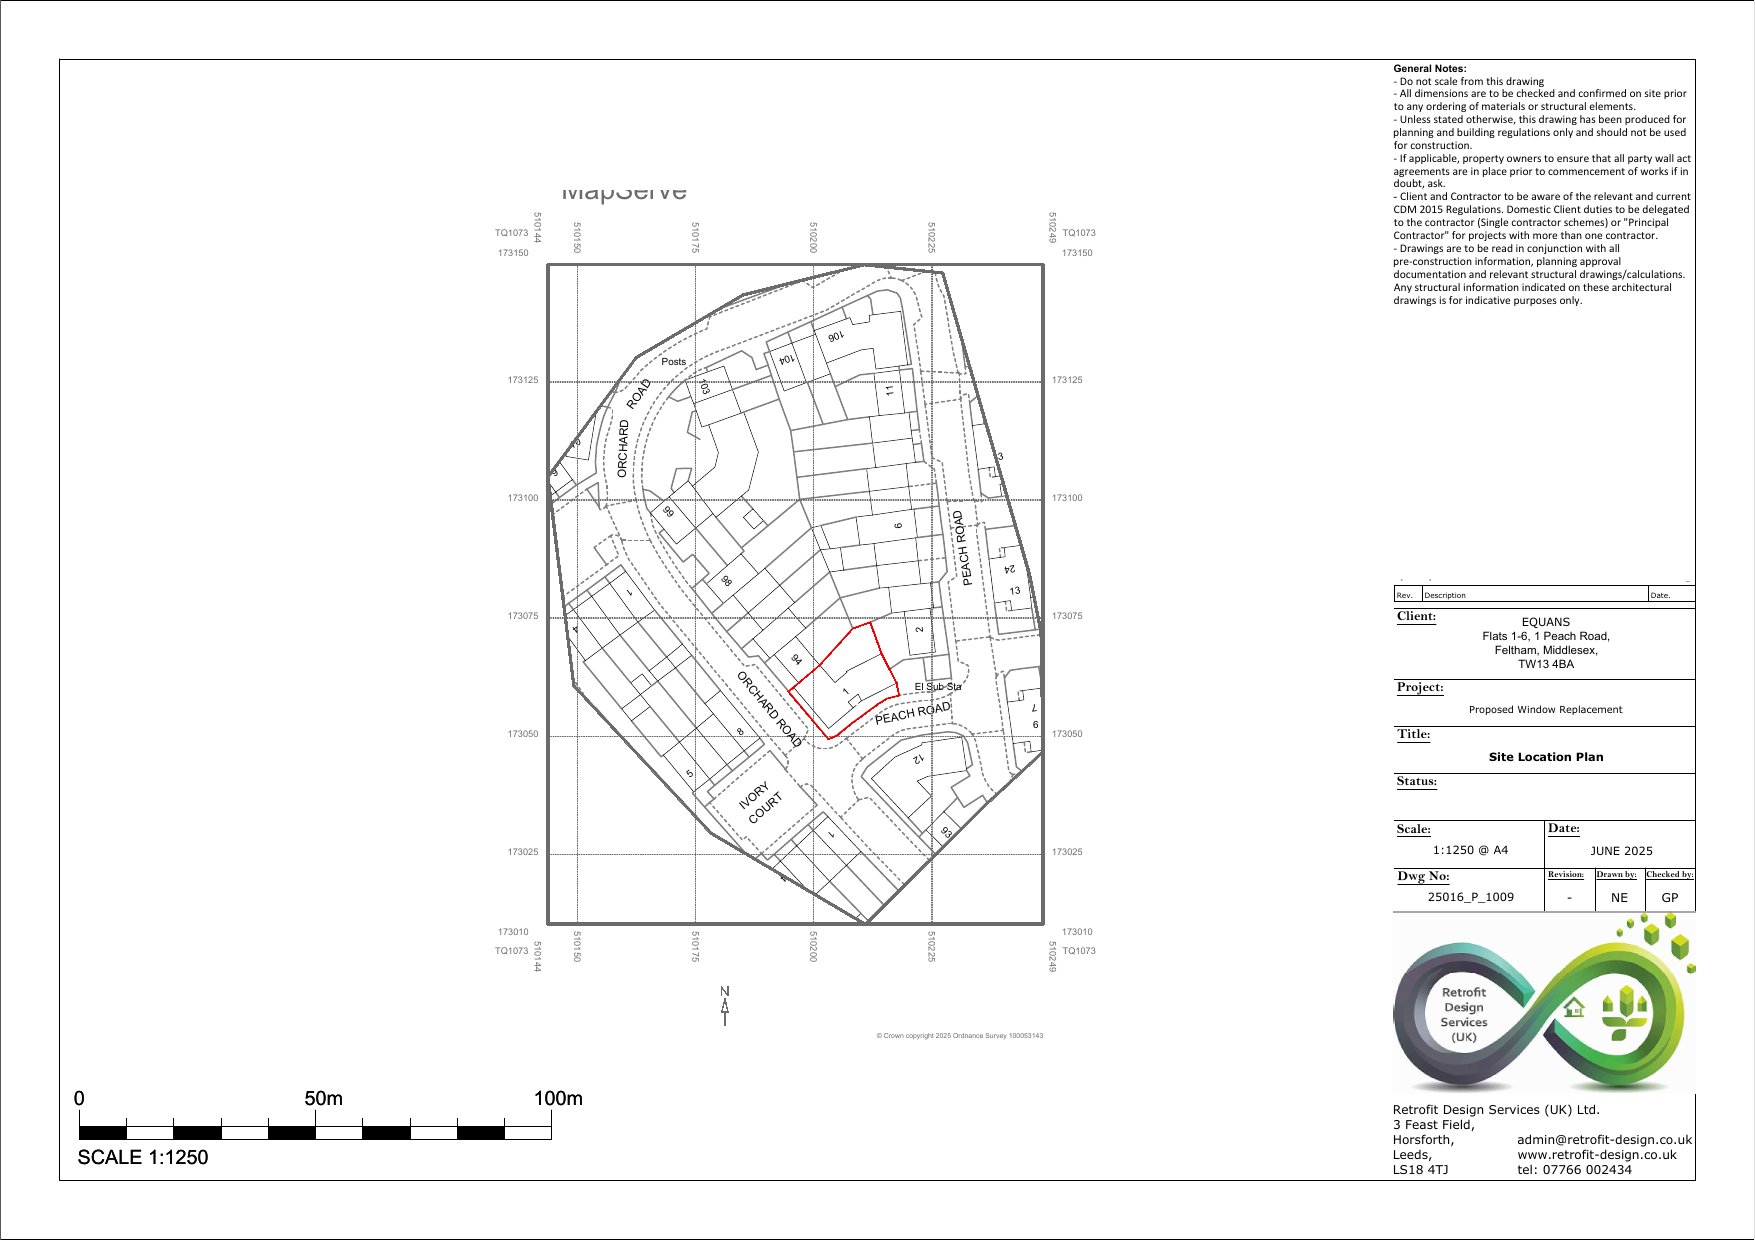Click the El Sub Sta substation marker
Image resolution: width=1755 pixels, height=1240 pixels.
[938, 687]
